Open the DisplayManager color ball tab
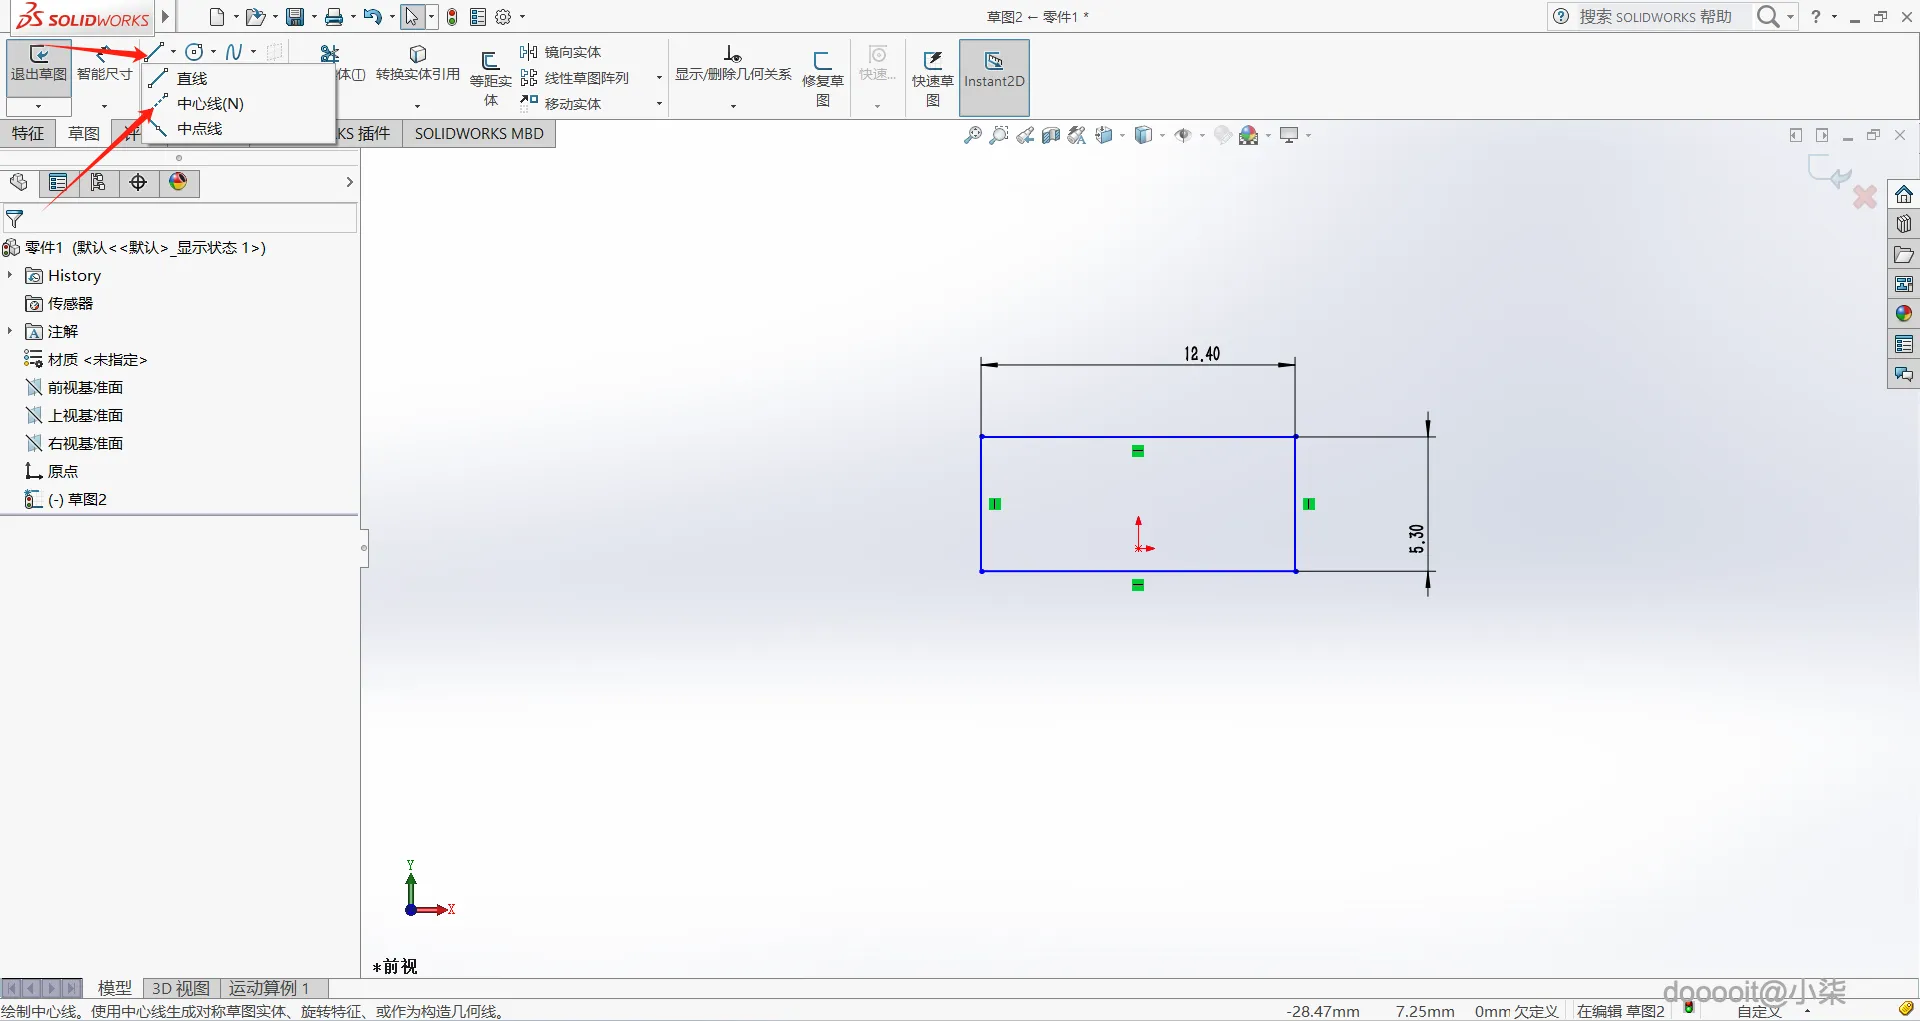 point(178,182)
